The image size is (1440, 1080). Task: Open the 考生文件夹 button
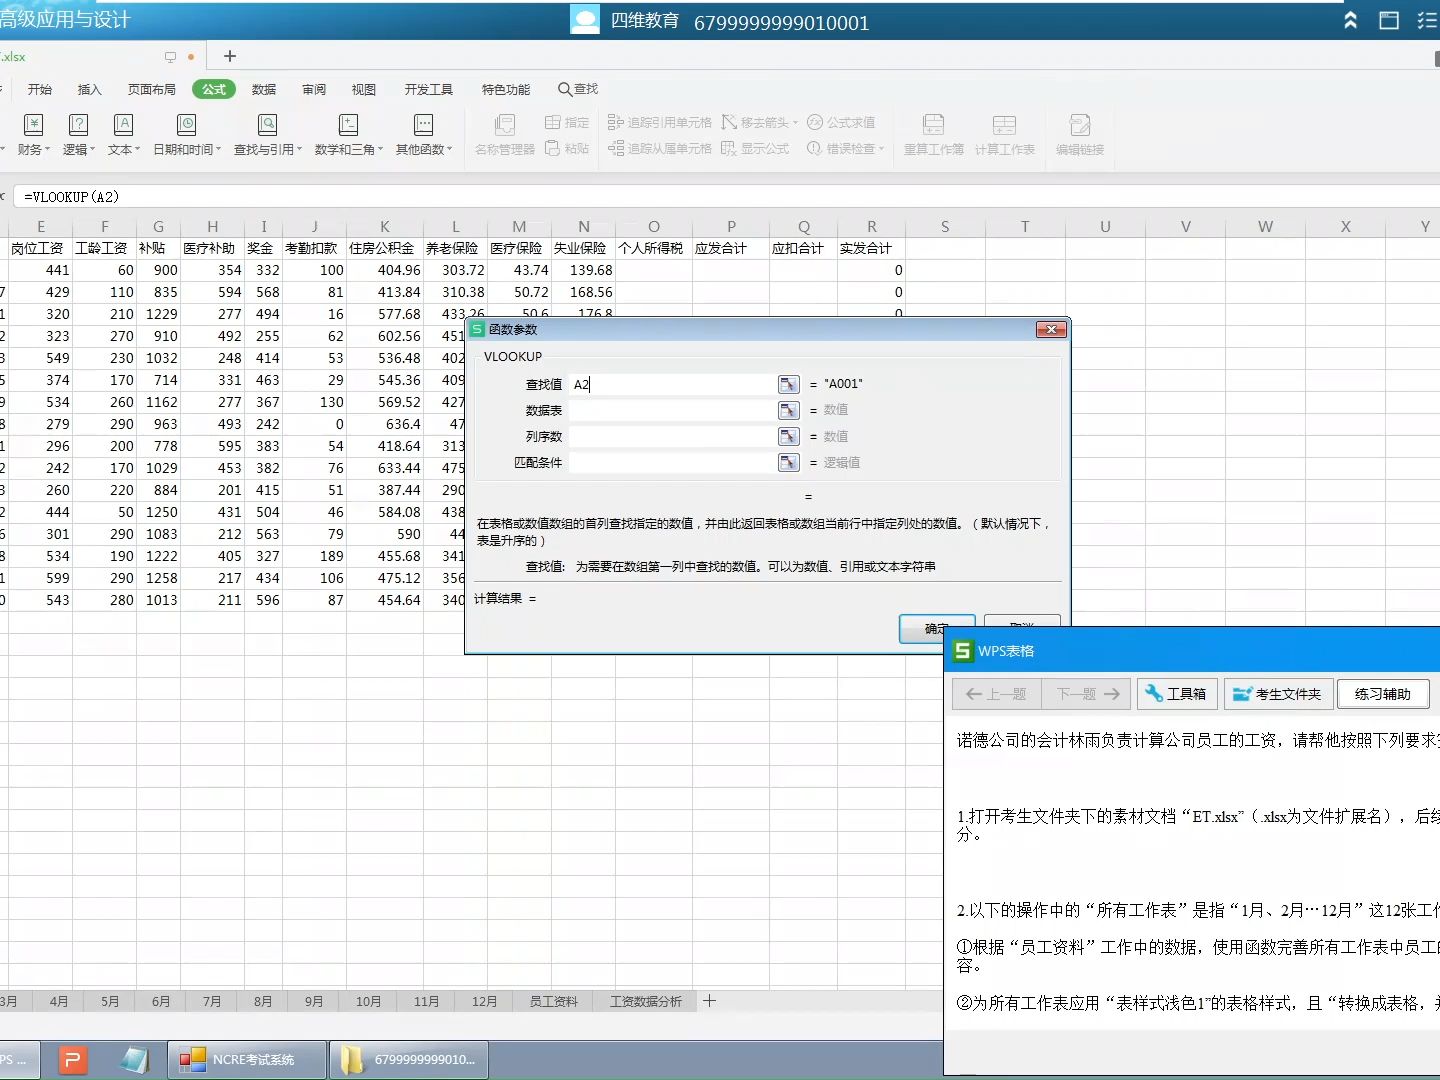click(x=1278, y=693)
